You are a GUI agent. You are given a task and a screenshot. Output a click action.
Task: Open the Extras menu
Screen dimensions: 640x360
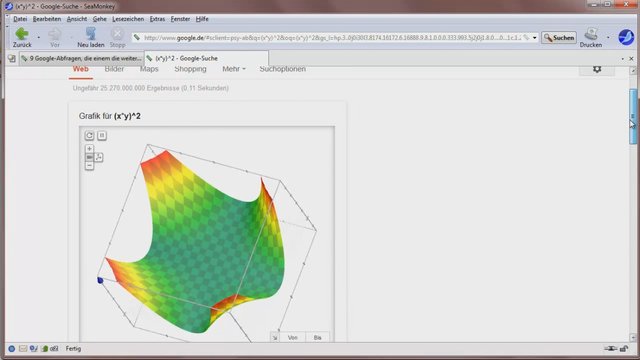coord(157,19)
